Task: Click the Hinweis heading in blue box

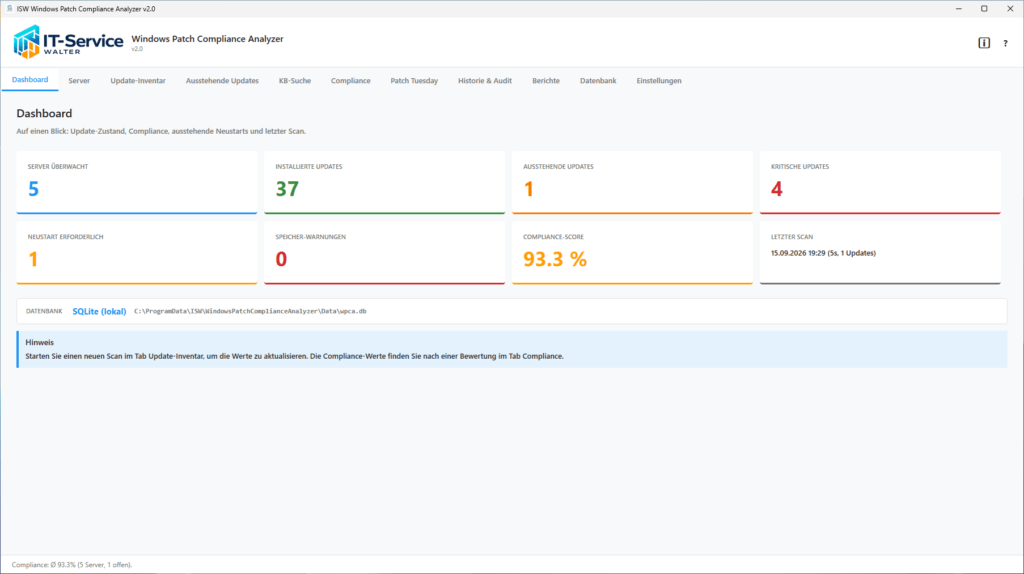Action: (x=40, y=342)
